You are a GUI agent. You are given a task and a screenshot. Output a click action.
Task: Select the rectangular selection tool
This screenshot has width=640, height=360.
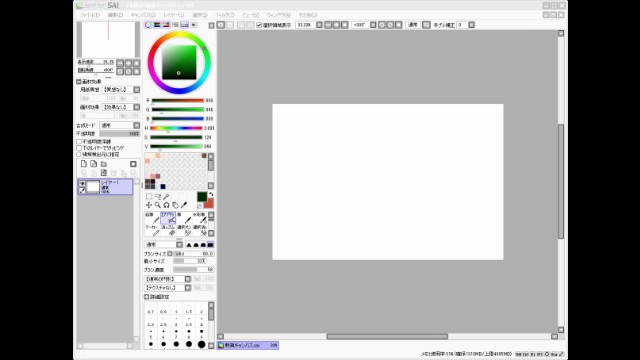click(149, 197)
